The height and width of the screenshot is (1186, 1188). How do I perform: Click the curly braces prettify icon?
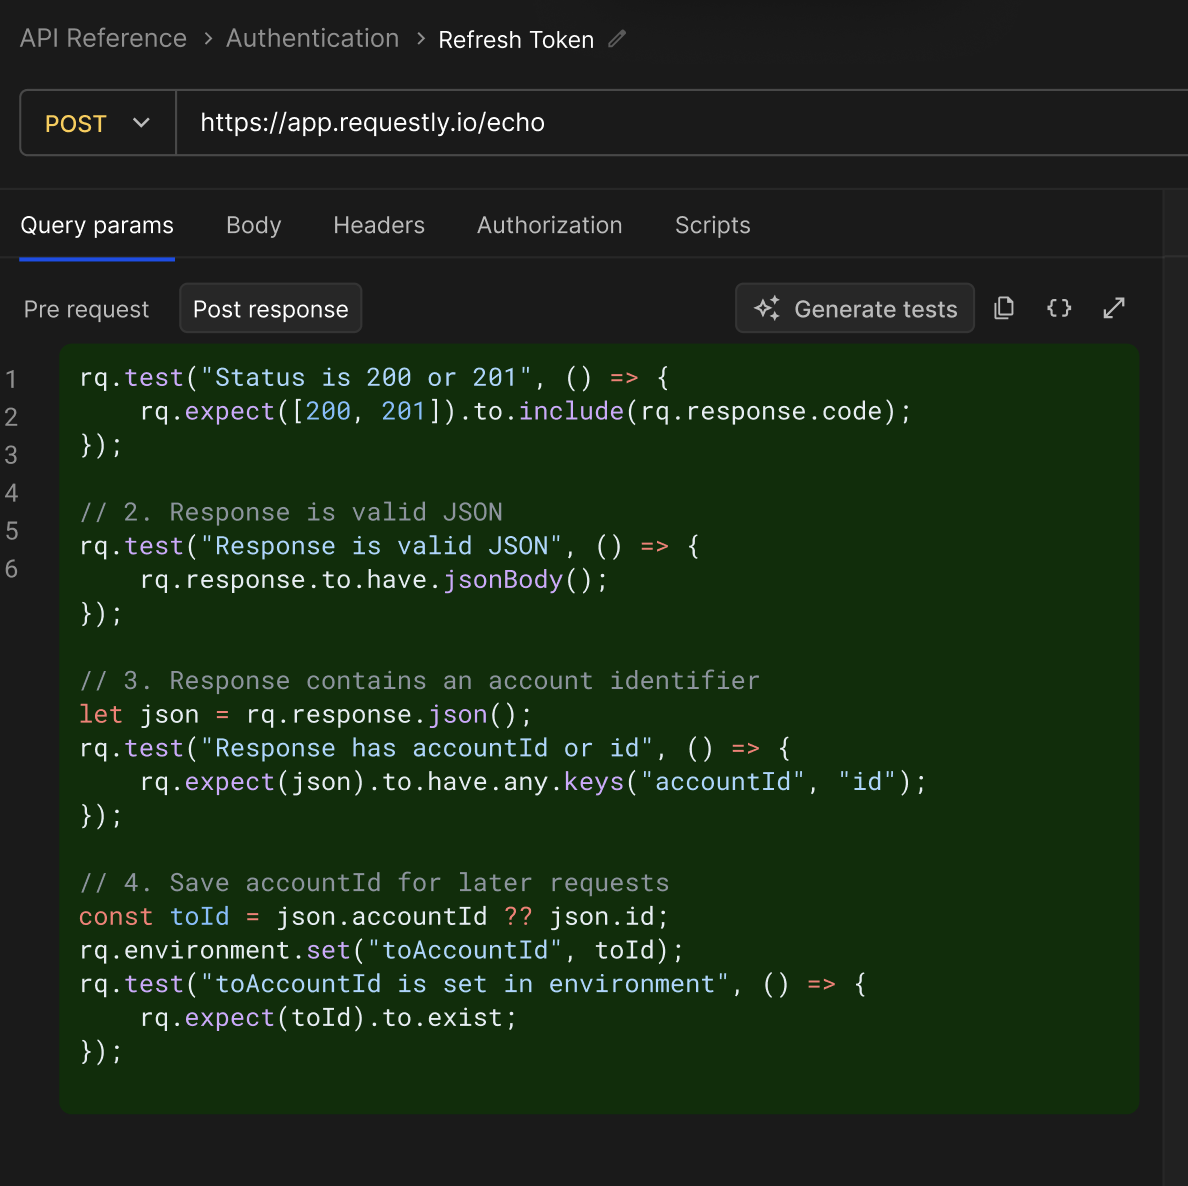pyautogui.click(x=1059, y=308)
